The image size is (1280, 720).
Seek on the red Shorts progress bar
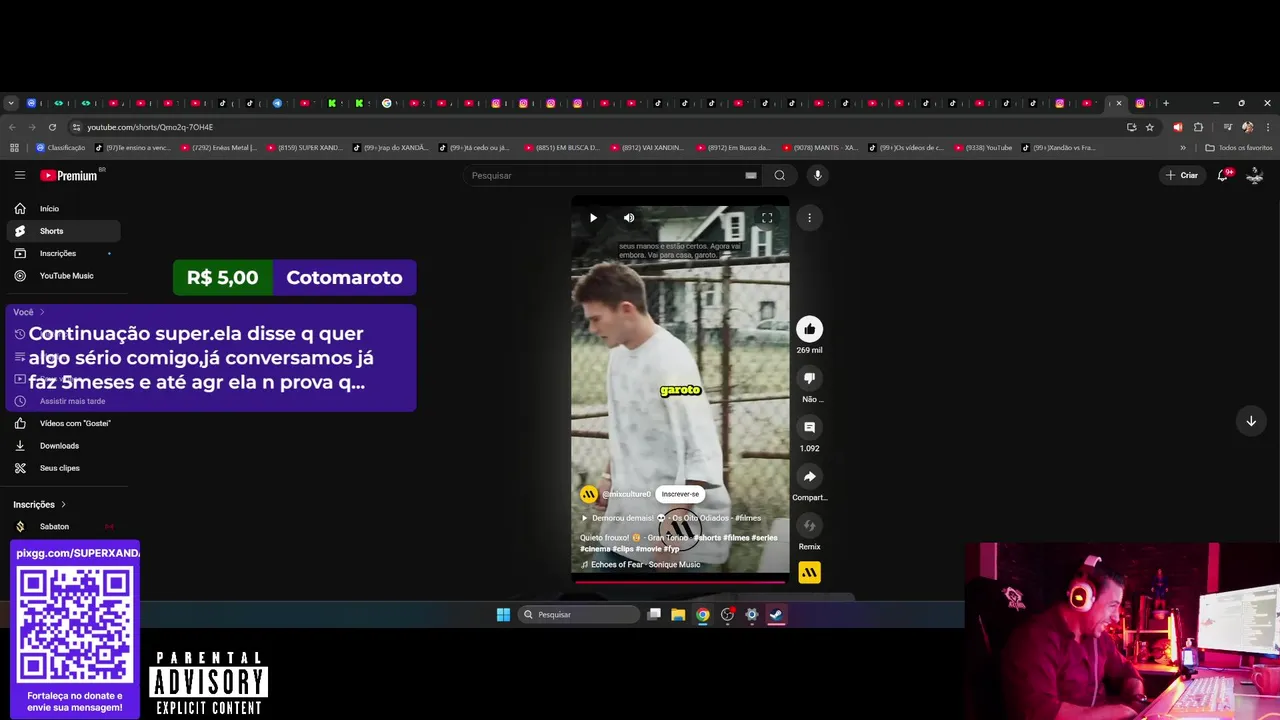tap(680, 581)
